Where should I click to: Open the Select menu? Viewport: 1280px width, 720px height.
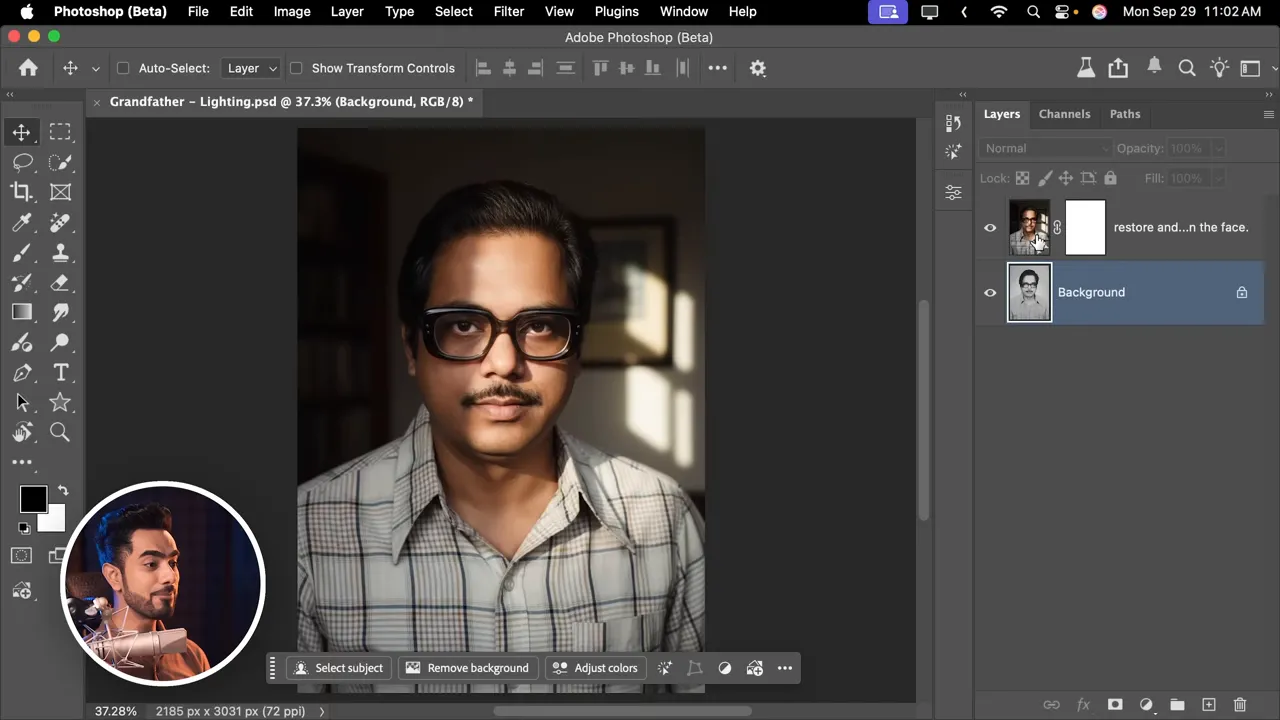coord(453,11)
